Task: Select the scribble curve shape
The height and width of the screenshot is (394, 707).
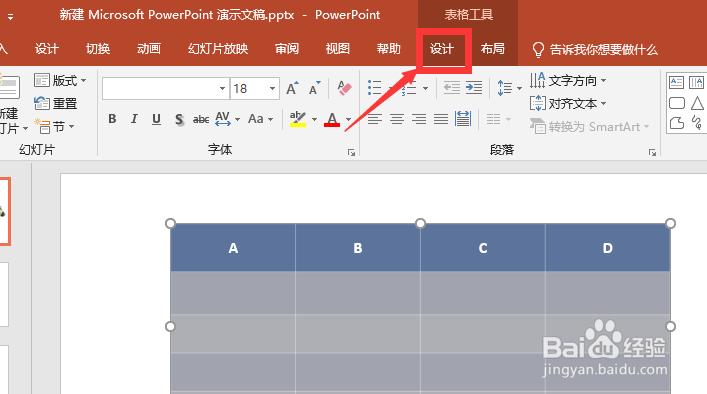Action: click(x=697, y=123)
